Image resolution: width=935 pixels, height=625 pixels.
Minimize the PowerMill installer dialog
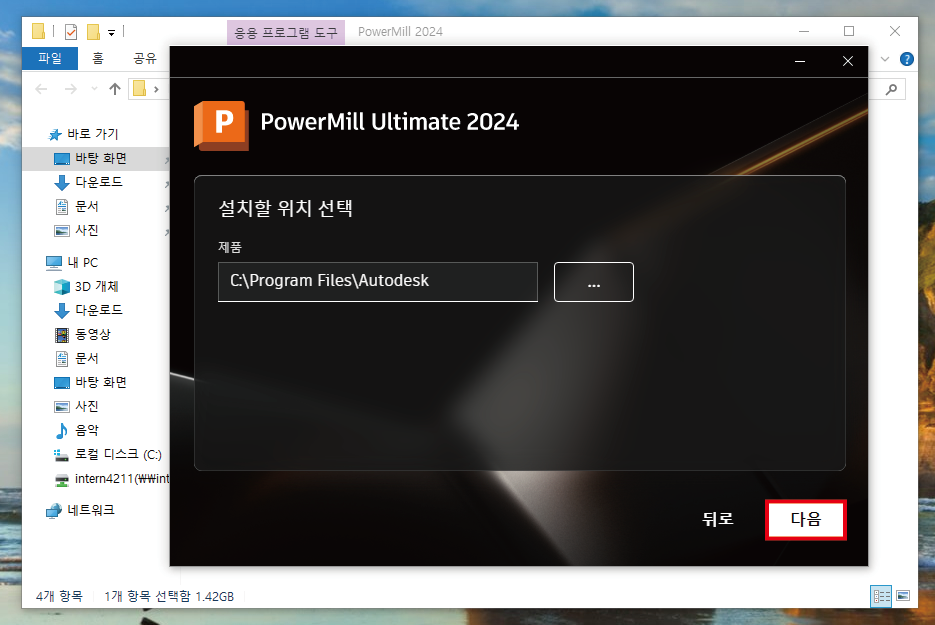(800, 61)
